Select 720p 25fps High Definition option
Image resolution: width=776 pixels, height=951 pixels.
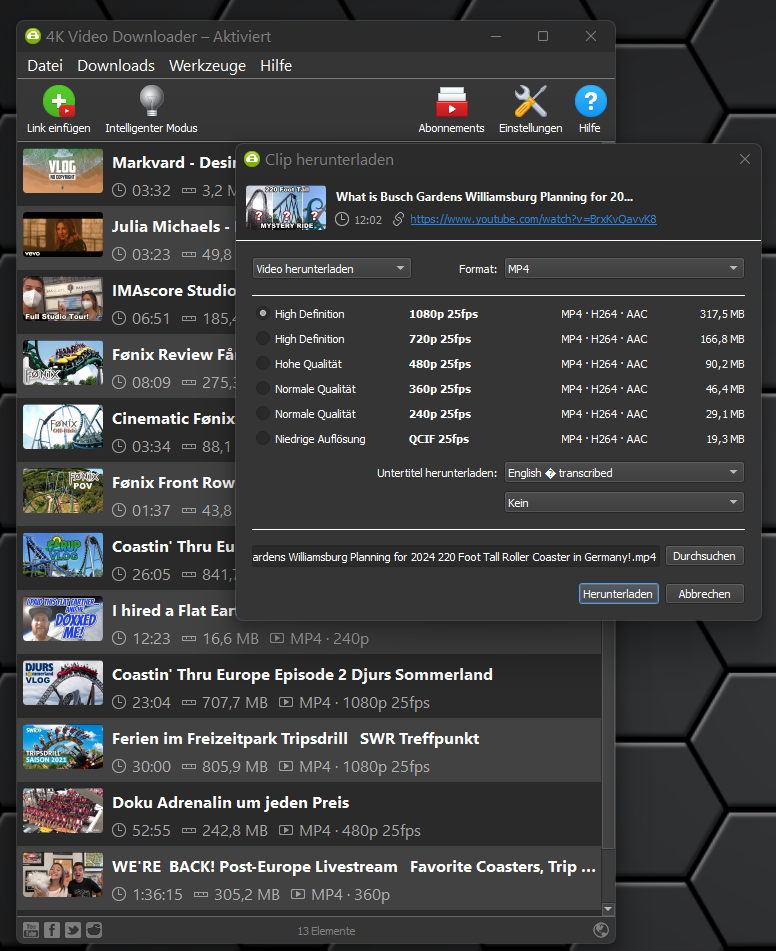coord(263,338)
